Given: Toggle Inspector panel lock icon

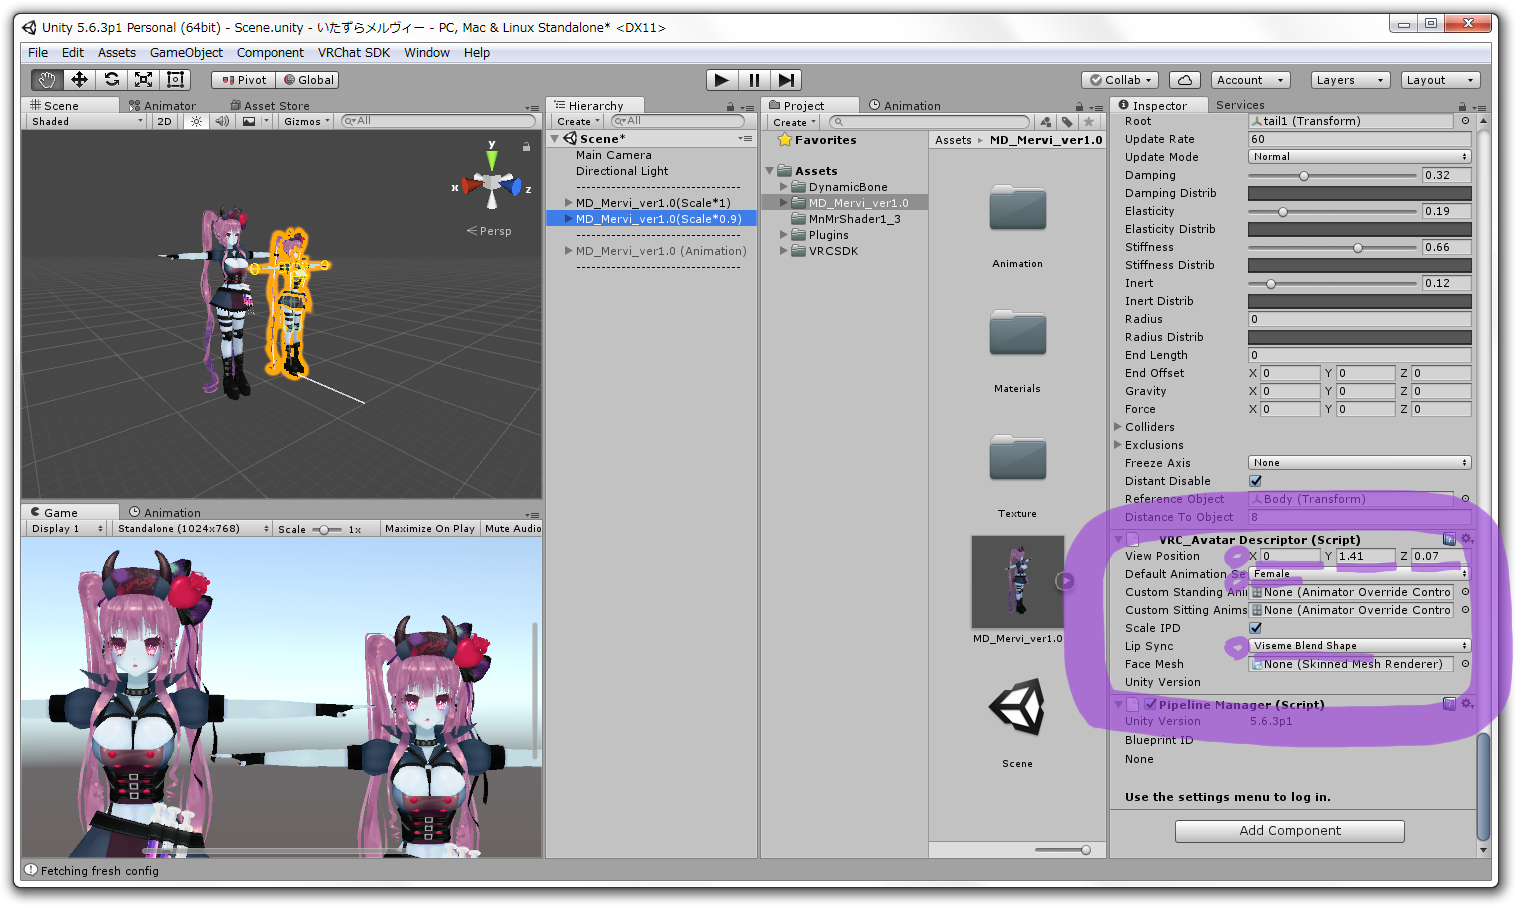Looking at the screenshot, I should click(1462, 106).
